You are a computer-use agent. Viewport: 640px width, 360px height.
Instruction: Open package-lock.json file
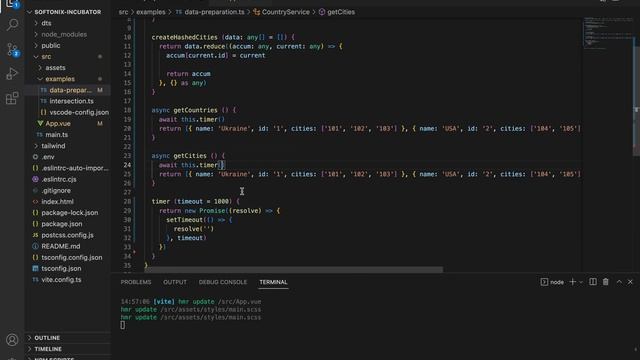pyautogui.click(x=70, y=213)
